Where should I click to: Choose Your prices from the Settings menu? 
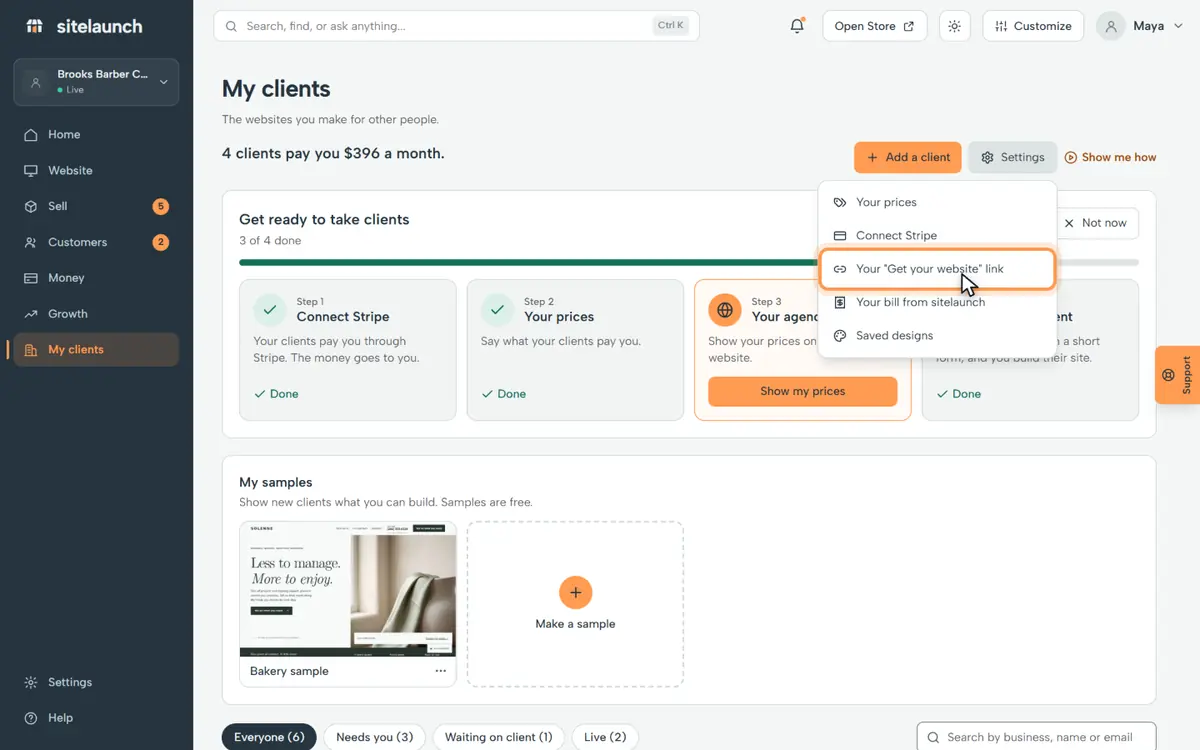click(937, 202)
